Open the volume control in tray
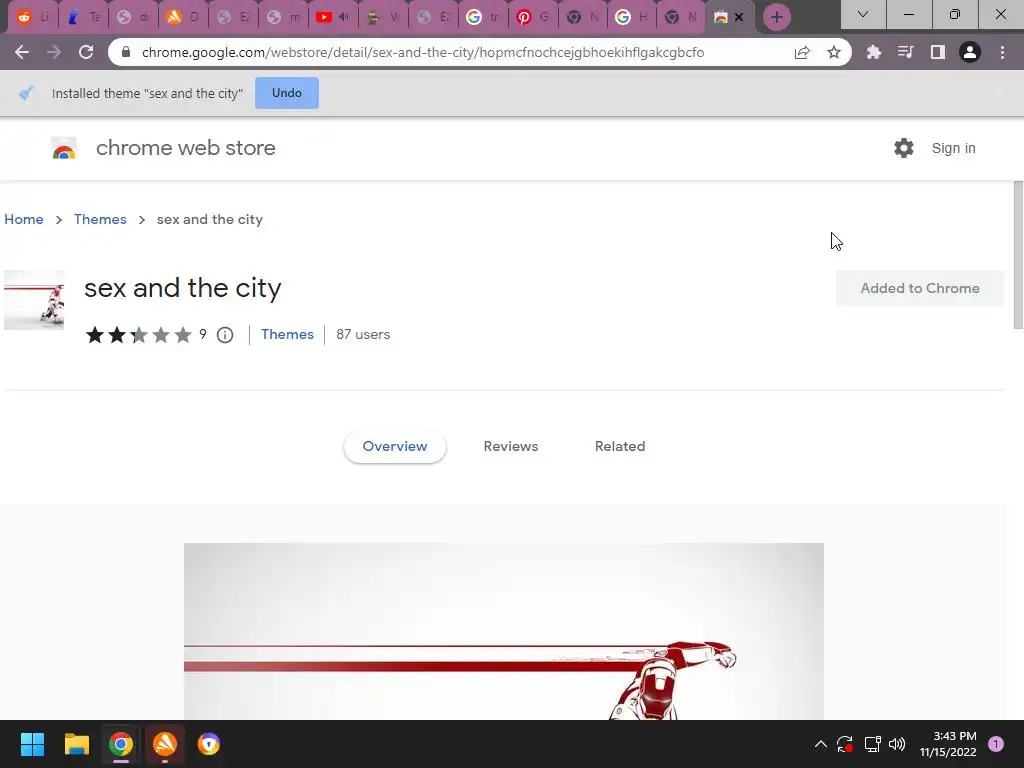1024x768 pixels. click(x=897, y=744)
